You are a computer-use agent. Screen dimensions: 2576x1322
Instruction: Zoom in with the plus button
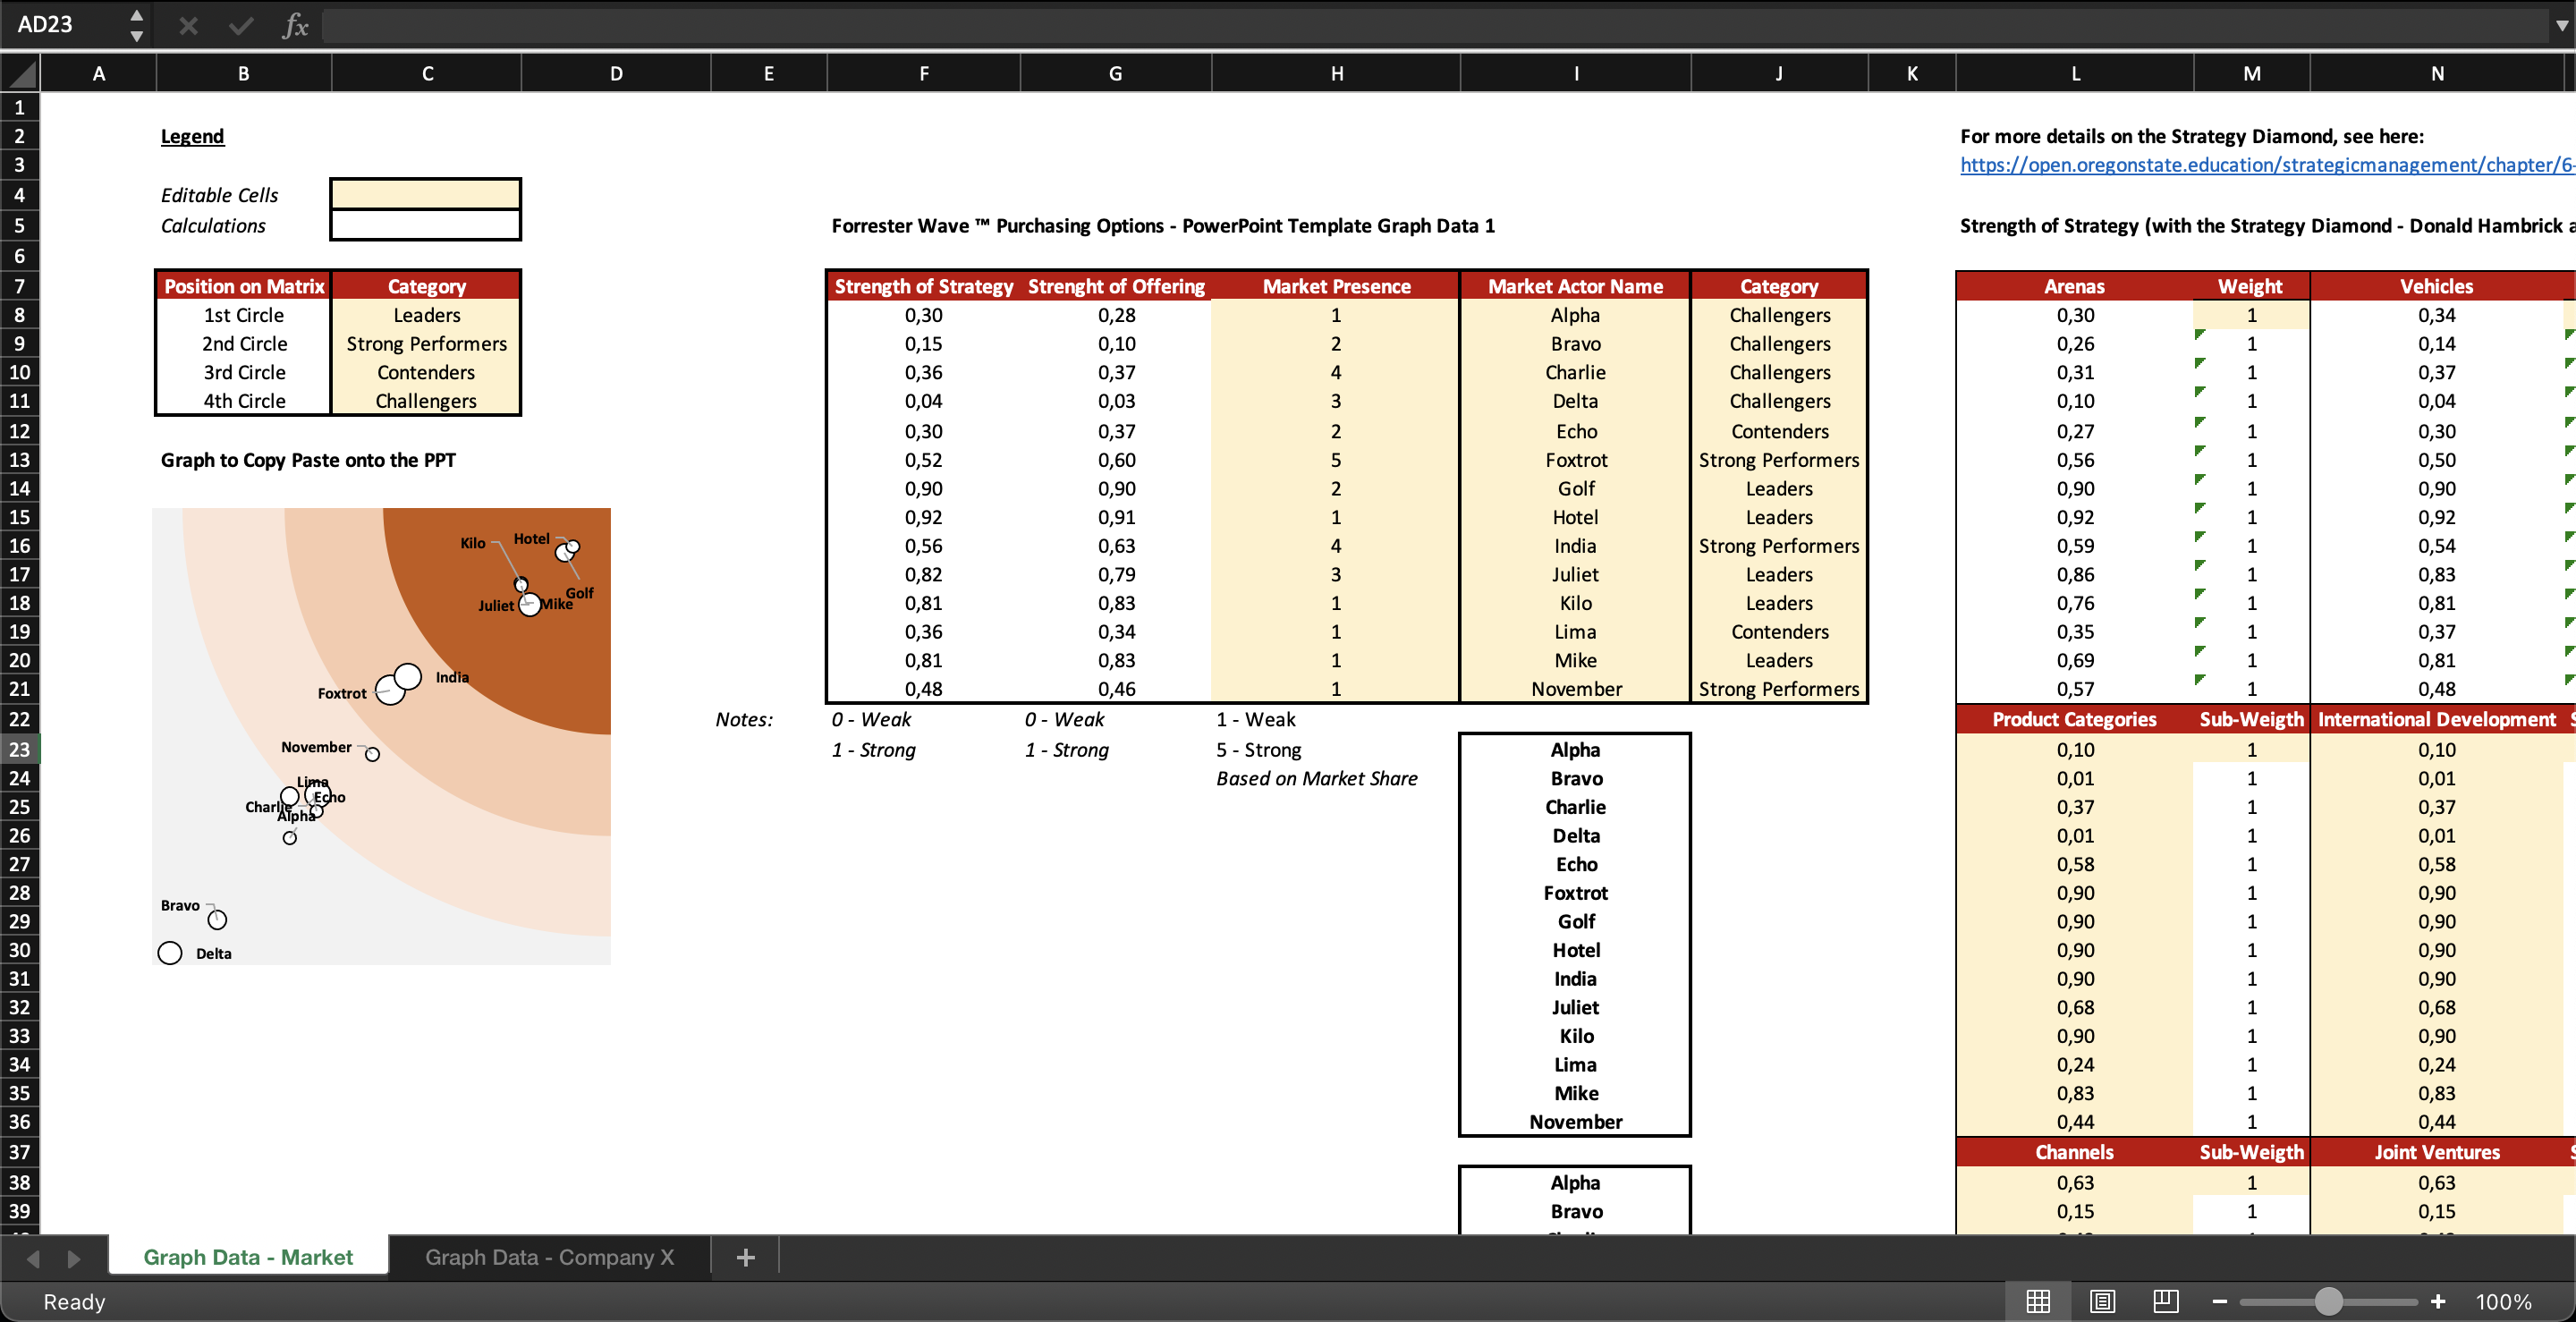click(2438, 1301)
